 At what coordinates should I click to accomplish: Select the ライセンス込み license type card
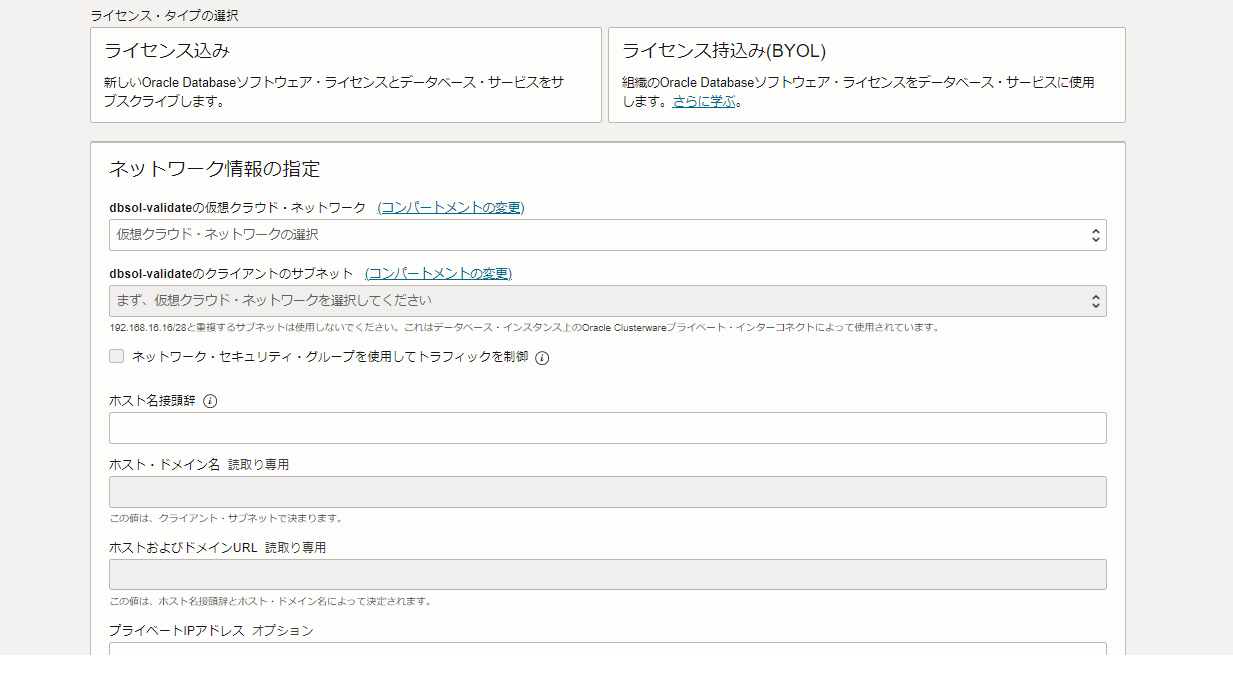345,75
